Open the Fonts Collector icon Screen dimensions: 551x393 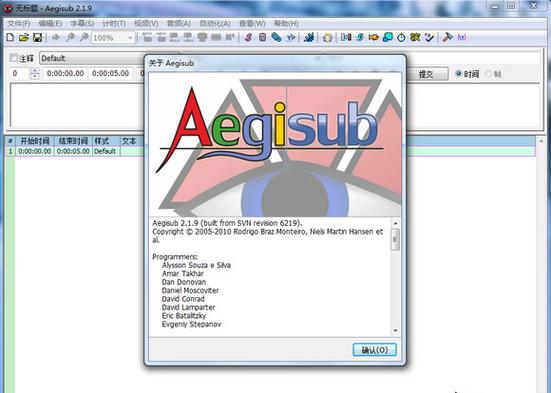(290, 37)
